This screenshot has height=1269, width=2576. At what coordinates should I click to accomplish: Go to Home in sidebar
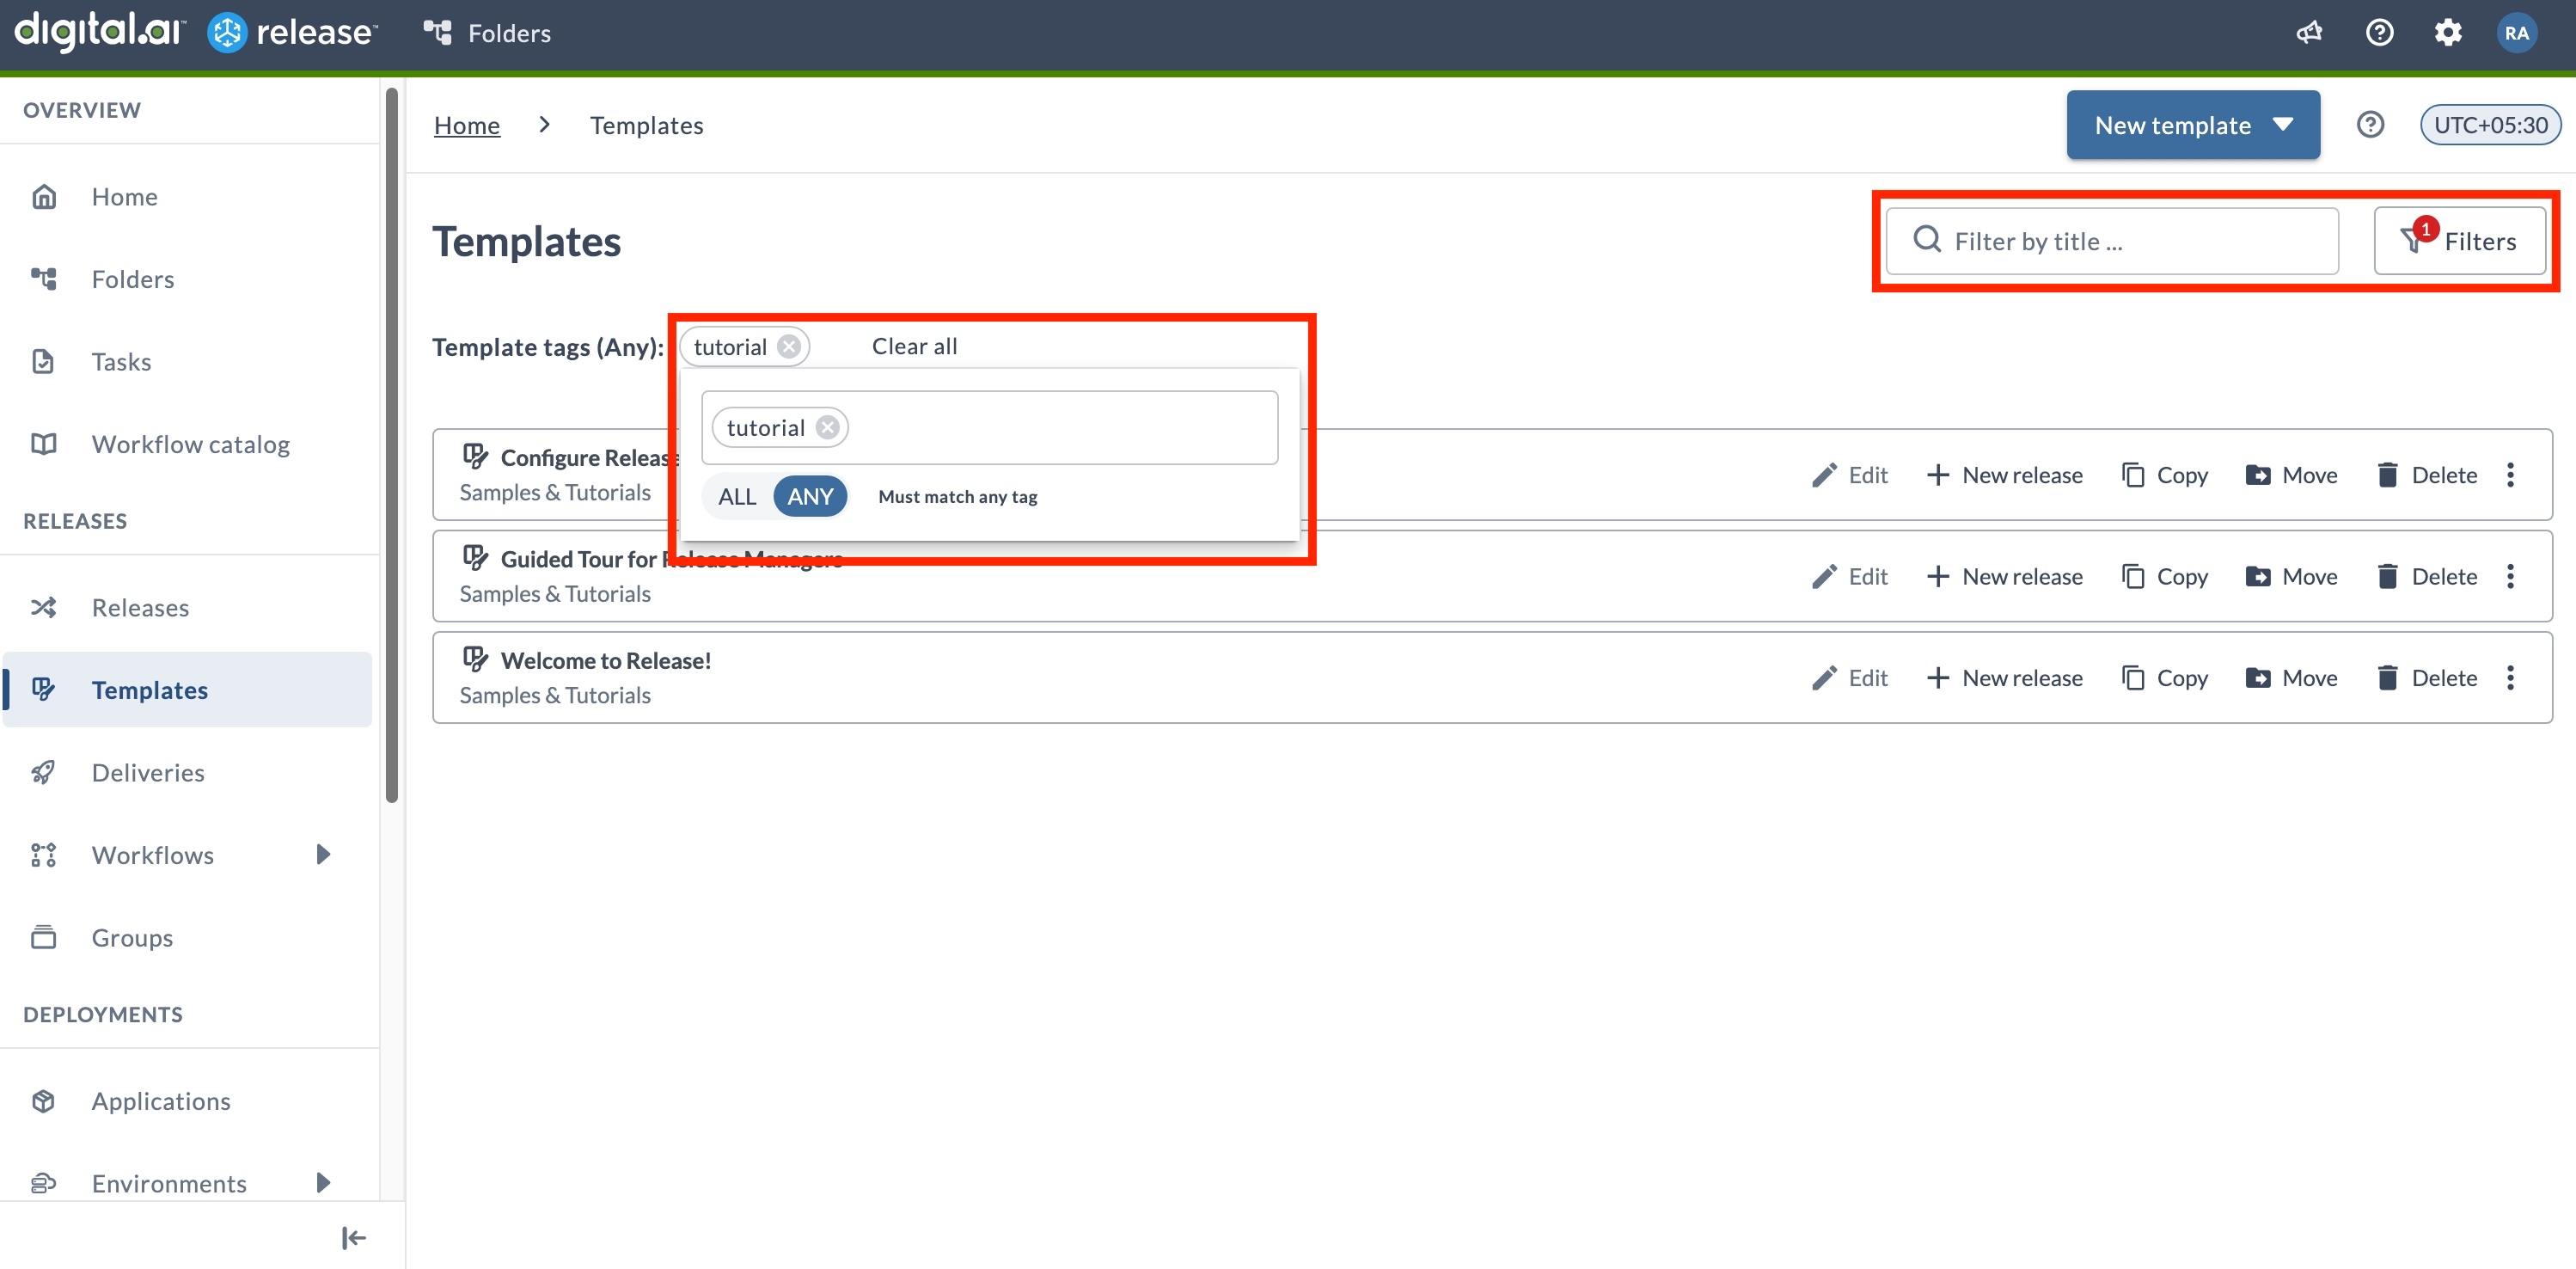tap(188, 197)
